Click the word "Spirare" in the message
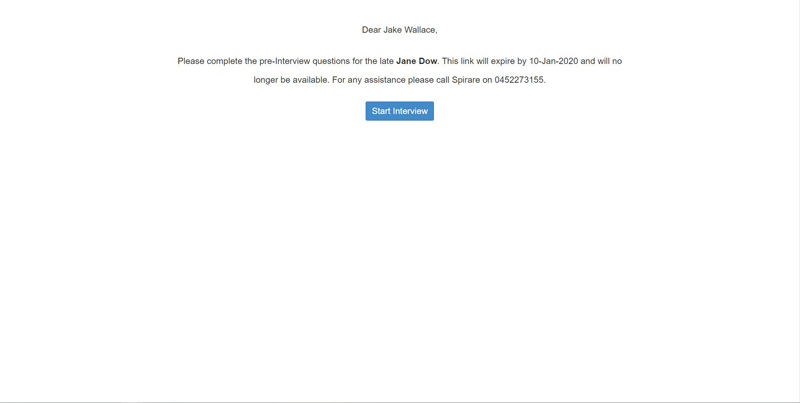This screenshot has width=800, height=403. click(x=466, y=80)
